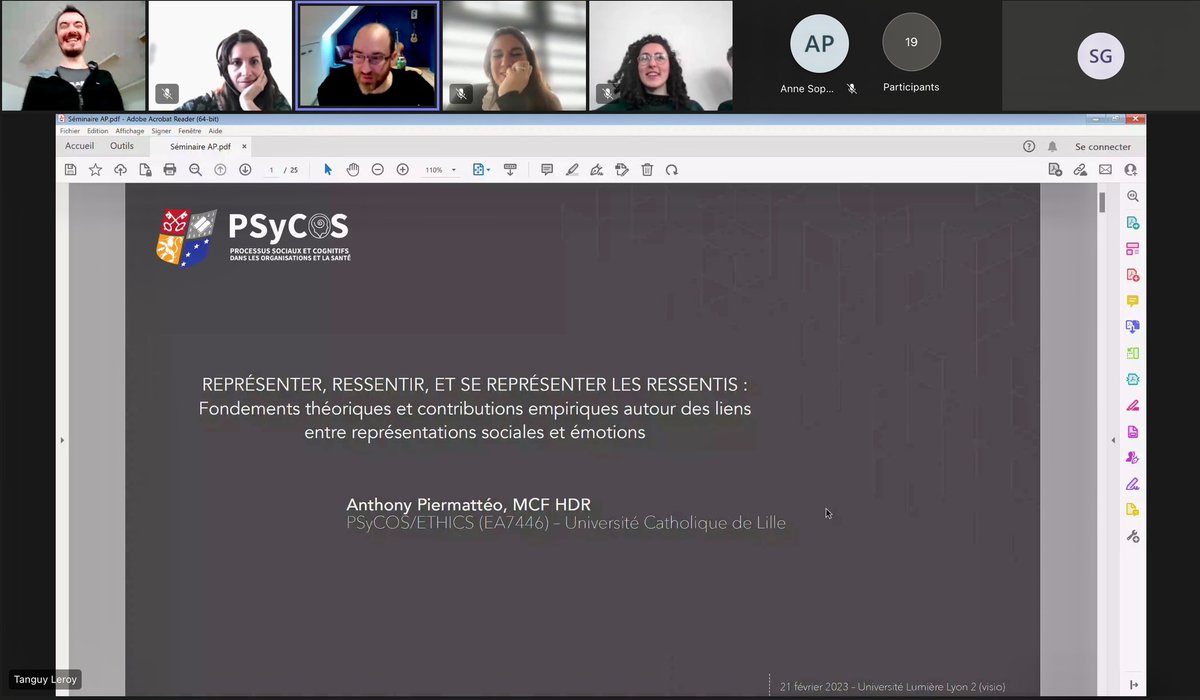Screen dimensions: 1200x700
Task: Select the arrow selection tool
Action: click(328, 170)
